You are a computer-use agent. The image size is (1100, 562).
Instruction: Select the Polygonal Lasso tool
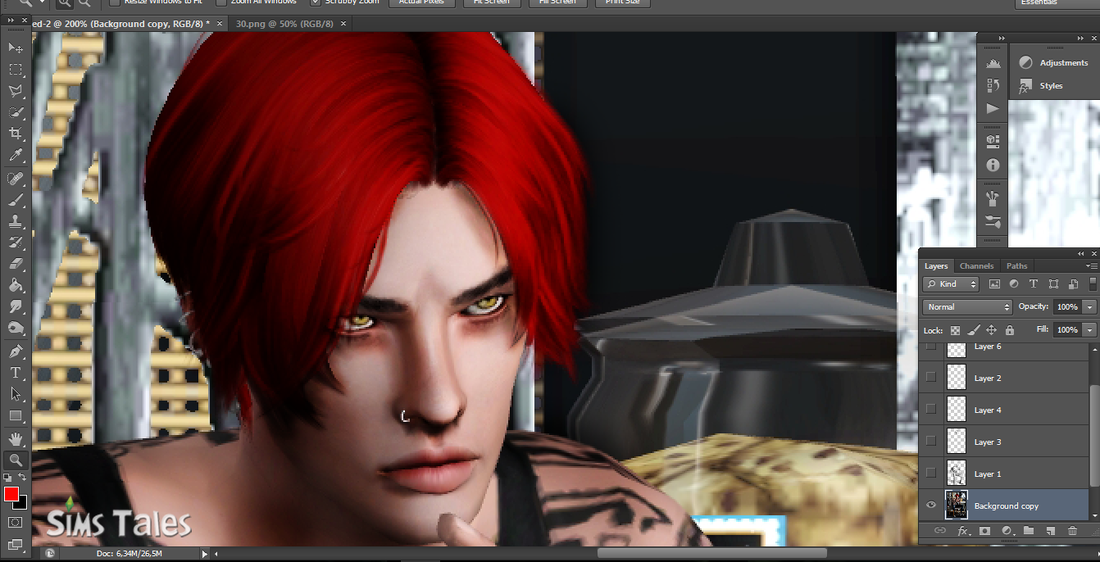coord(15,91)
